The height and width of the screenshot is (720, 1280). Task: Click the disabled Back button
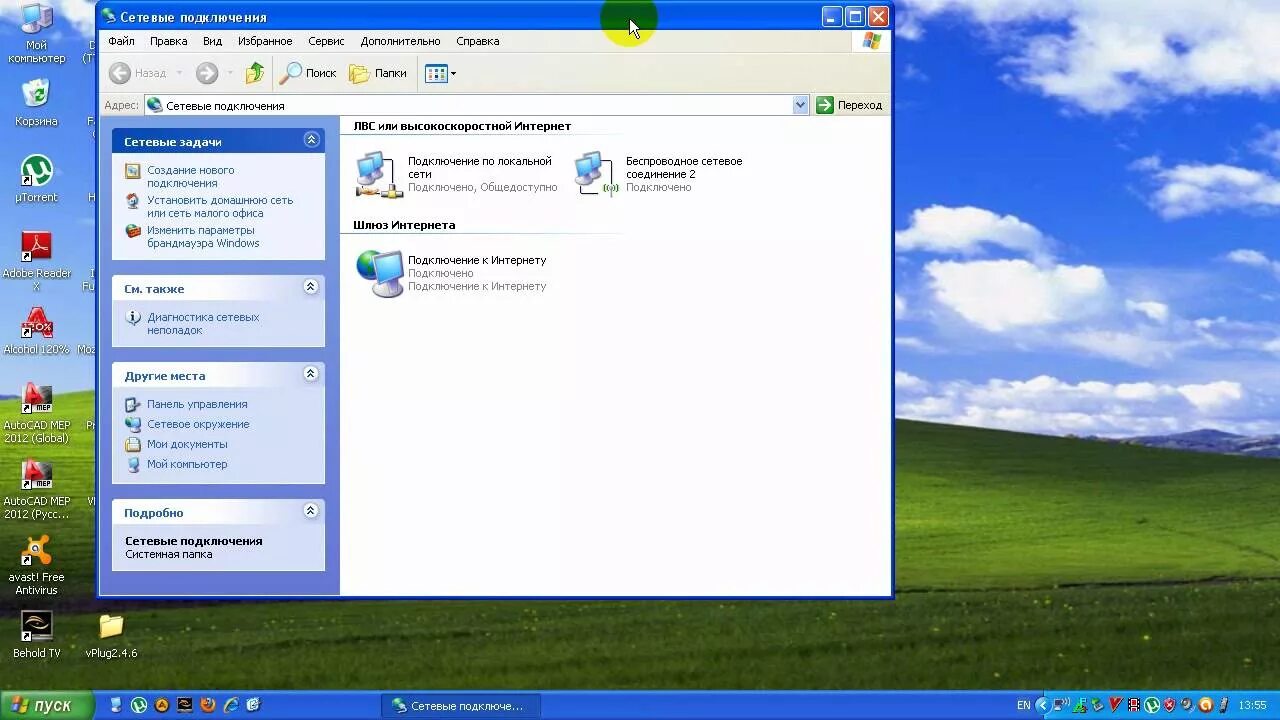138,73
